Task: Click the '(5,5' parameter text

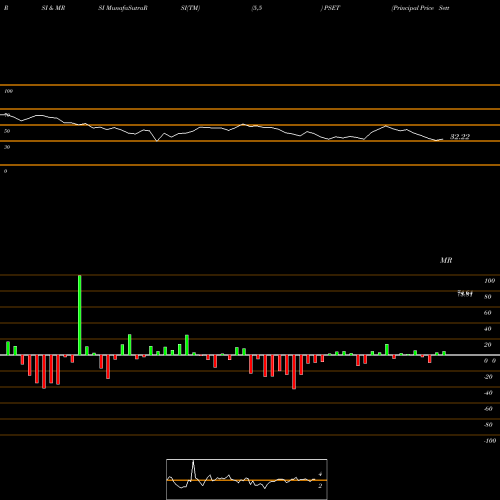Action: click(257, 8)
